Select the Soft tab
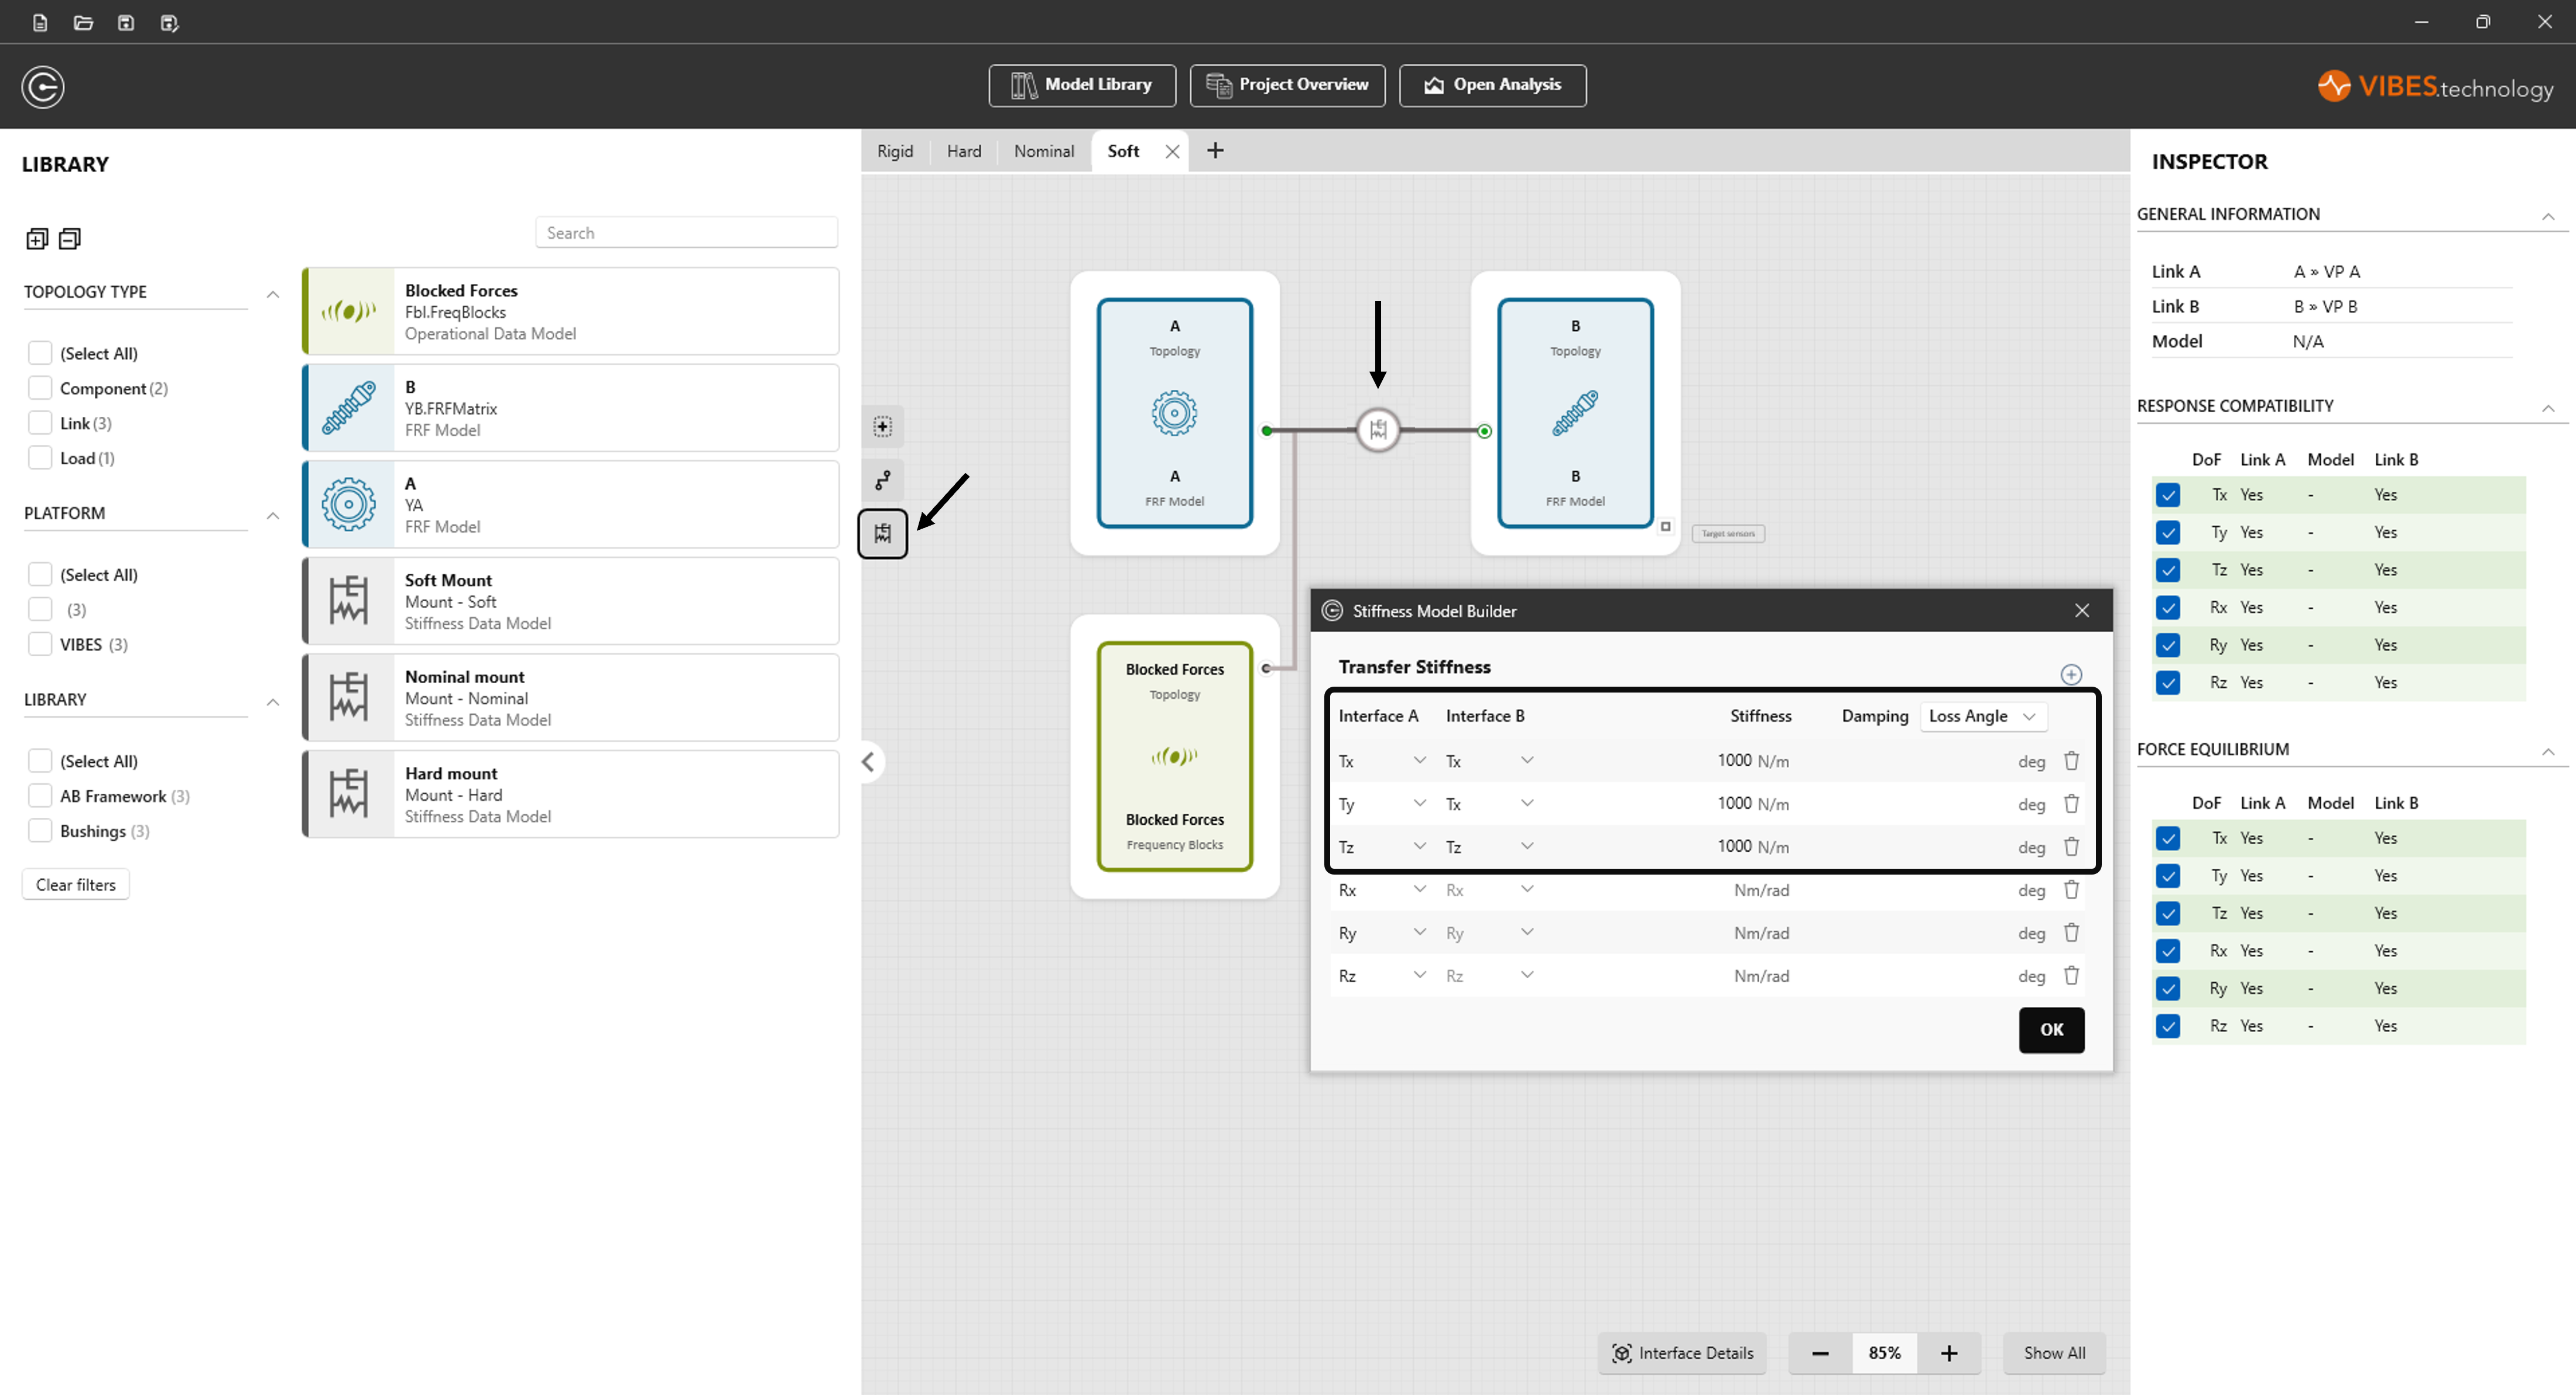 [x=1123, y=151]
